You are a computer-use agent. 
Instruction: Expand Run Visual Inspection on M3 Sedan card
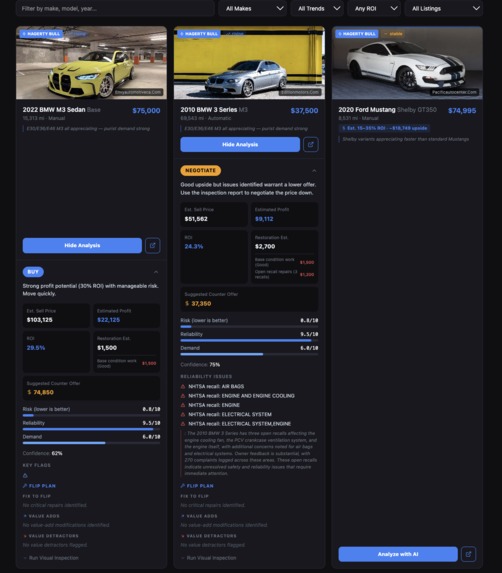51,558
